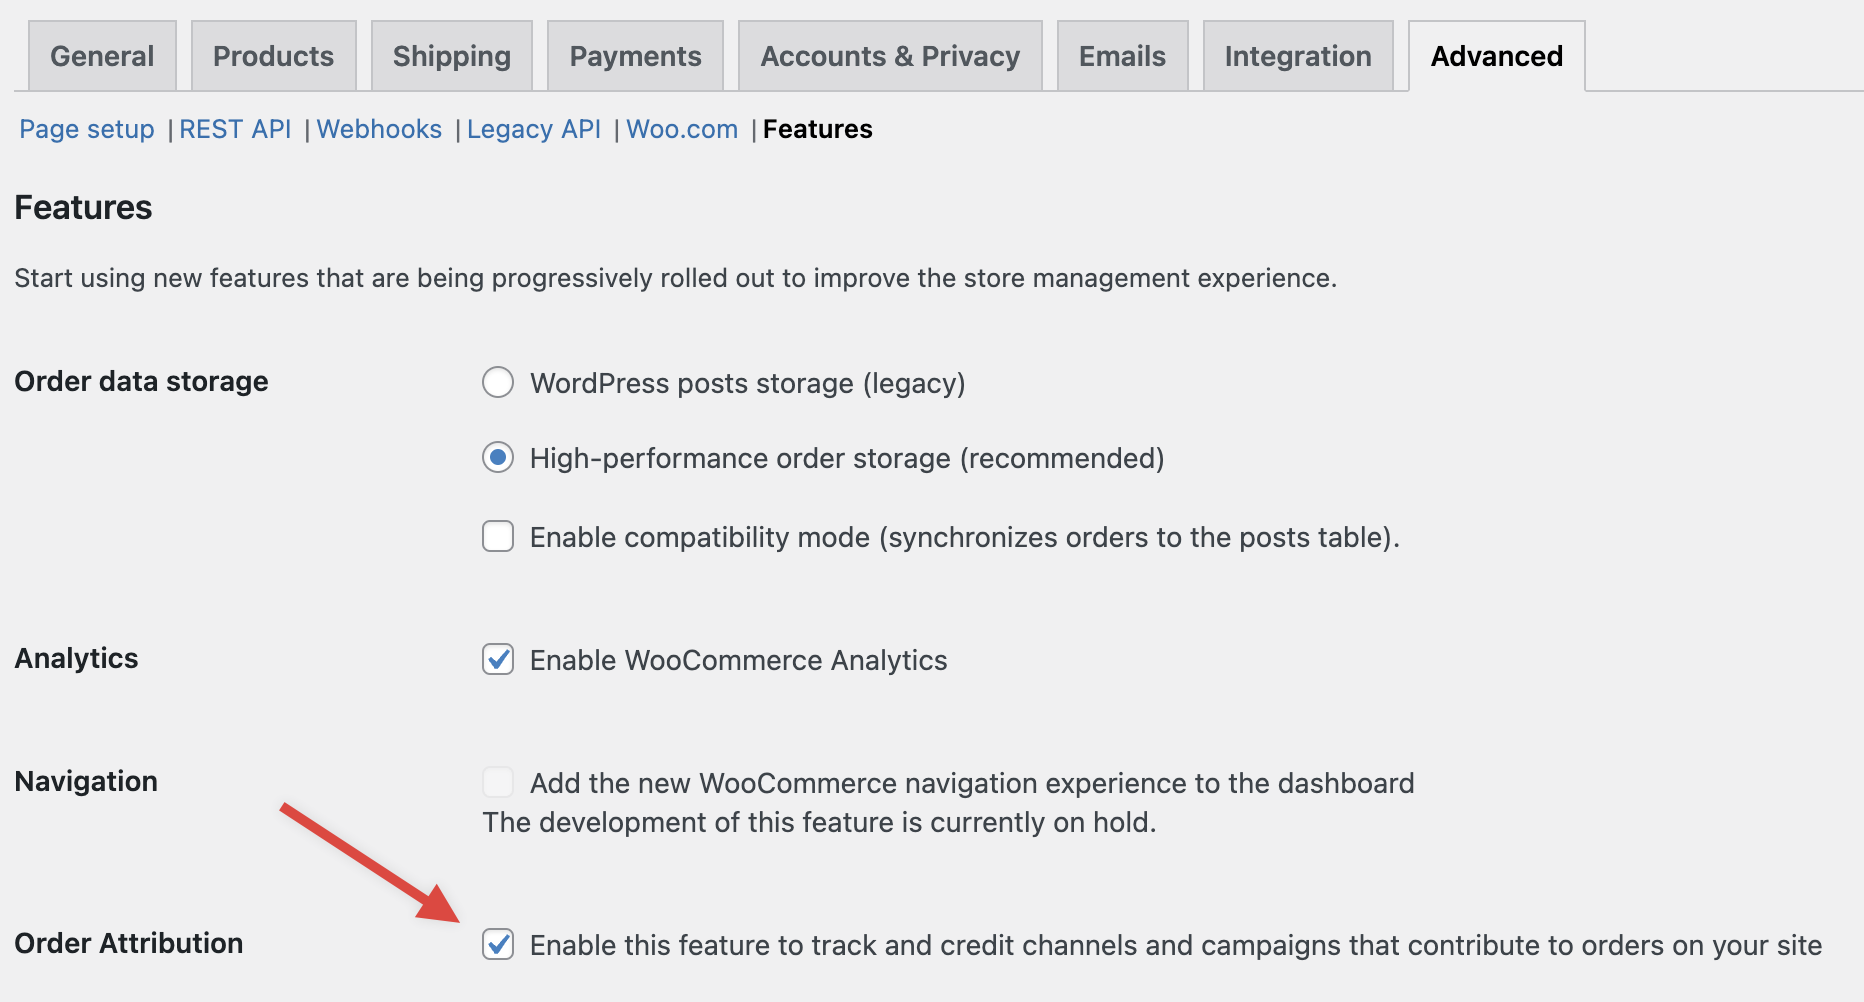
Task: Open the Page setup section
Action: tap(86, 129)
